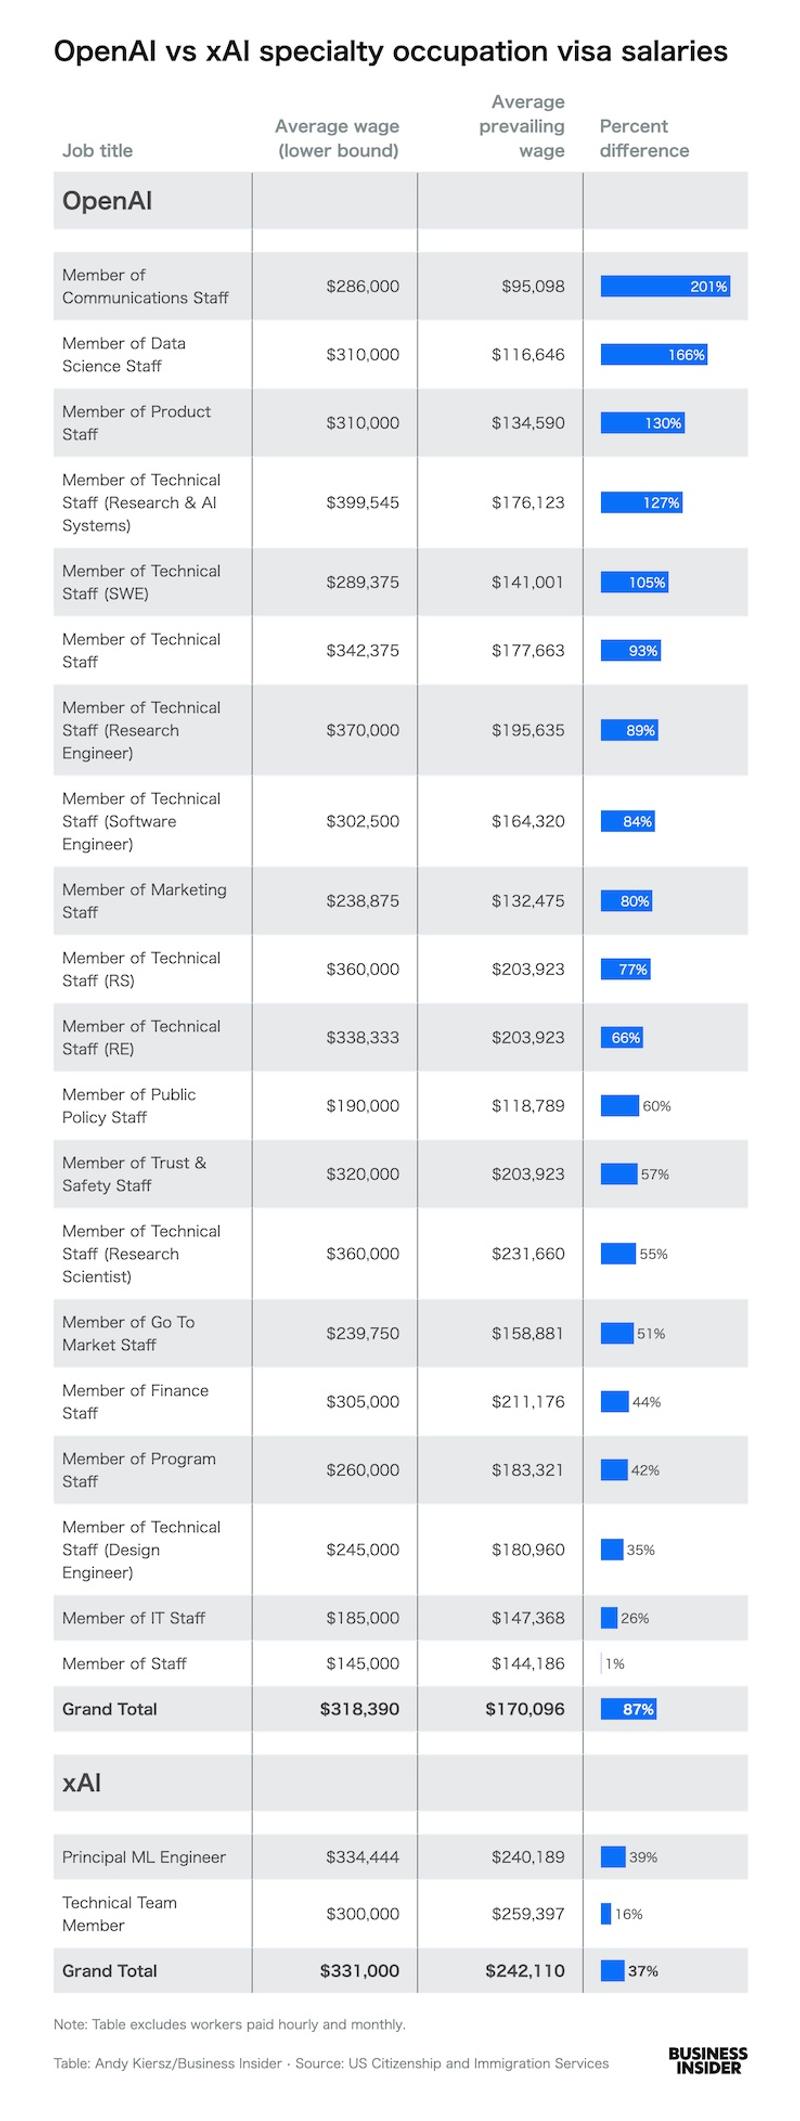This screenshot has height=2121, width=800.
Task: Select the Job title column header
Action: [97, 151]
